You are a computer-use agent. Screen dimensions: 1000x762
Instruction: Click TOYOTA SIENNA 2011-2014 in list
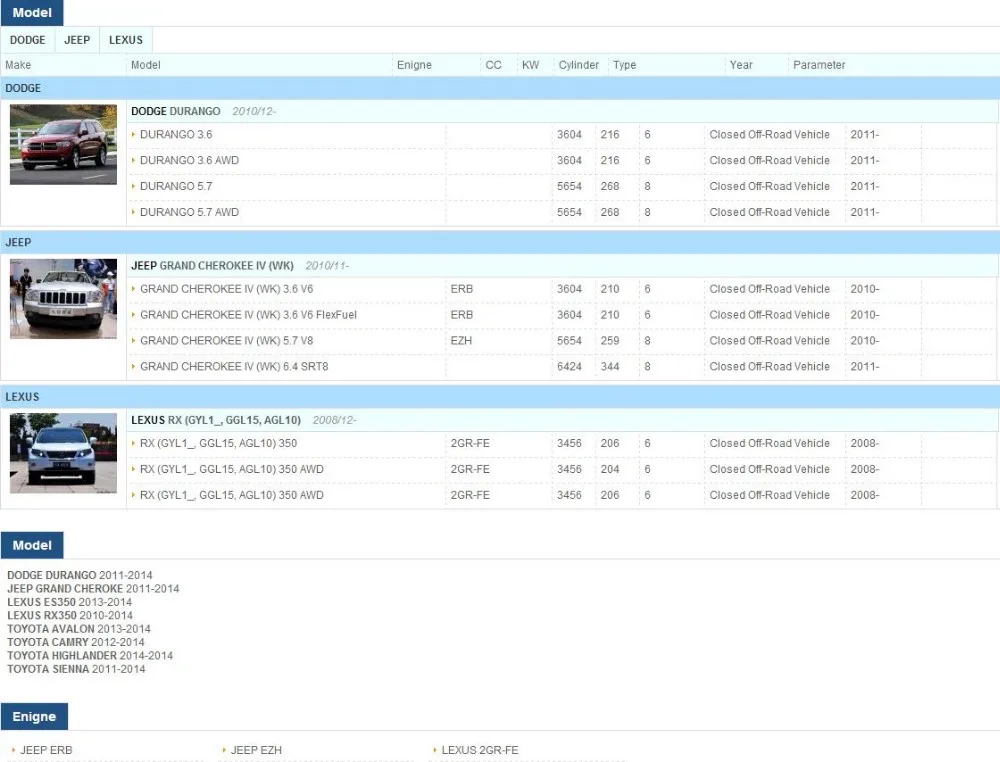(77, 669)
